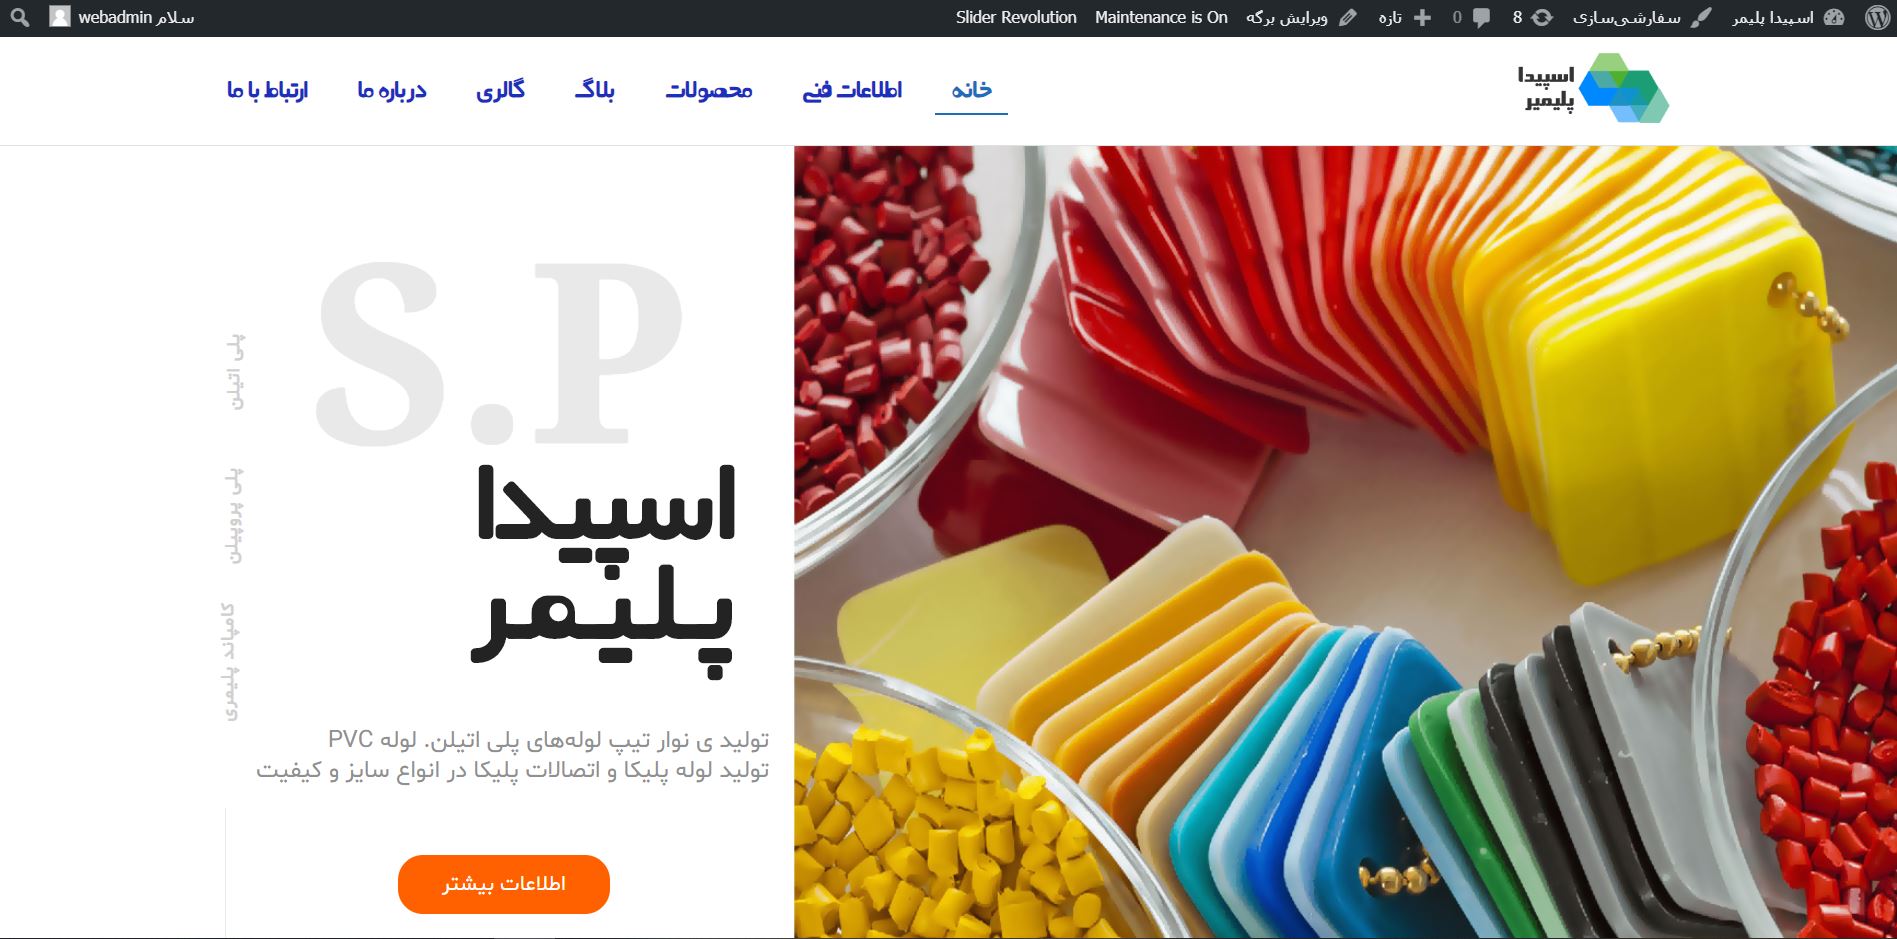The height and width of the screenshot is (939, 1897).
Task: Open the site dashboard icon for اسپیدا پلیمر
Action: [1834, 17]
